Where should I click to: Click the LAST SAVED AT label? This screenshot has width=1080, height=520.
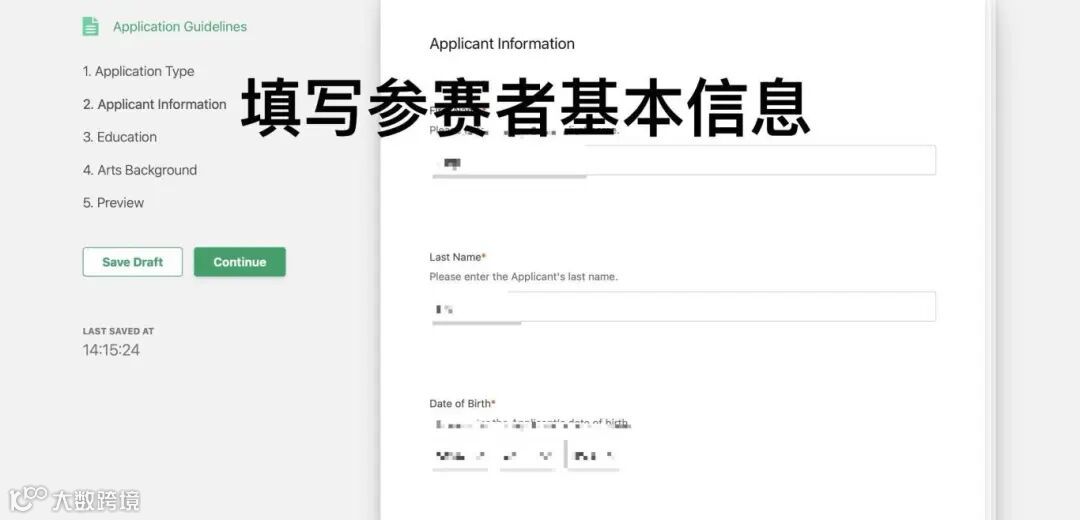tap(118, 331)
